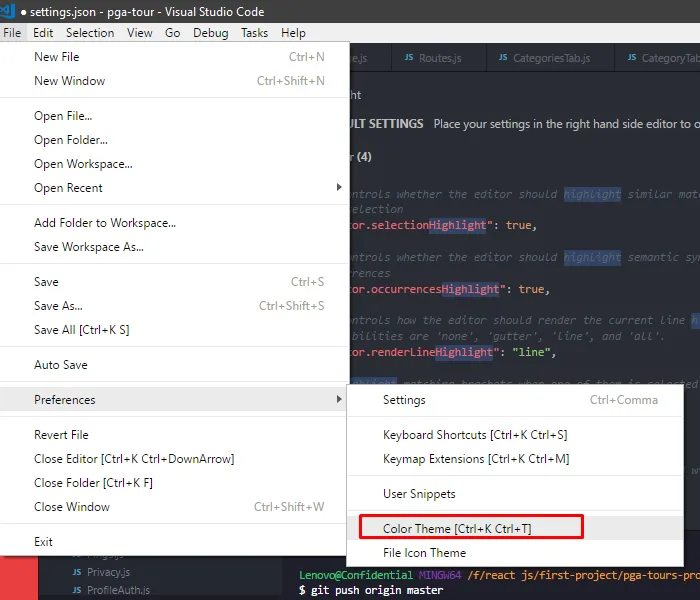The image size is (700, 600).
Task: Open Keymap Extensions entry
Action: 515,458
